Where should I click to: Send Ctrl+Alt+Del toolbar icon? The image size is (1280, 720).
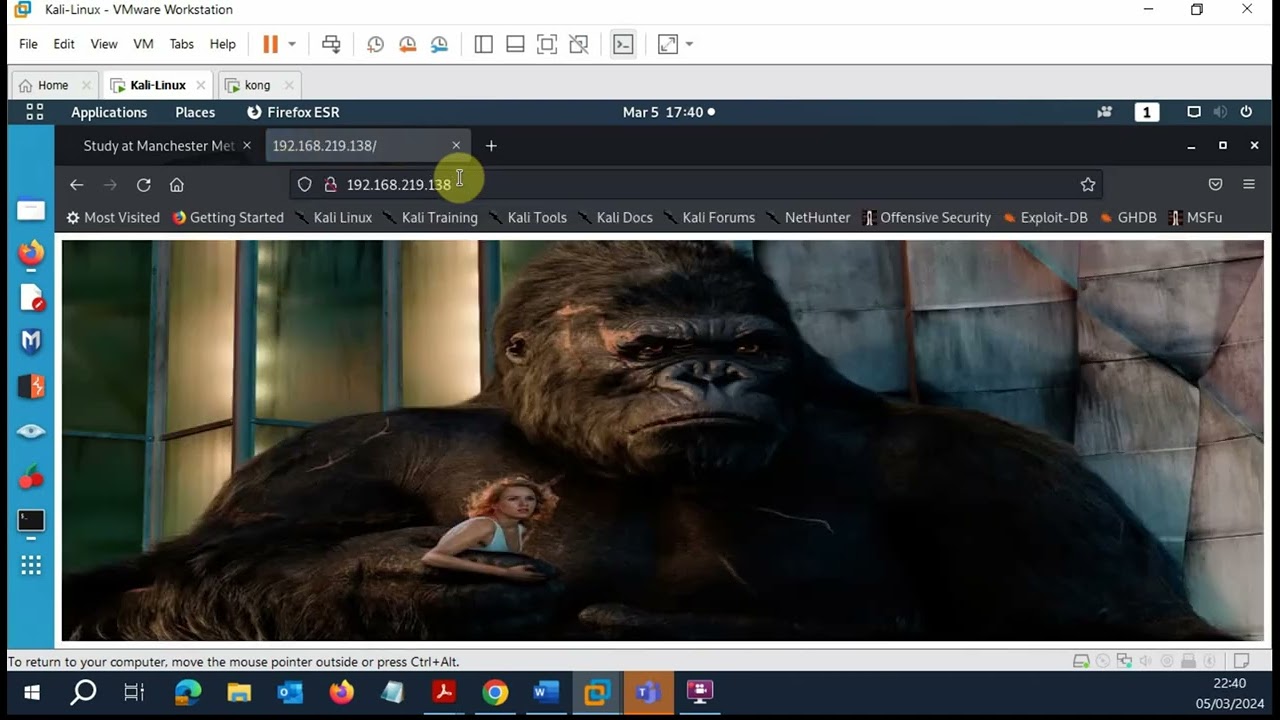(331, 44)
